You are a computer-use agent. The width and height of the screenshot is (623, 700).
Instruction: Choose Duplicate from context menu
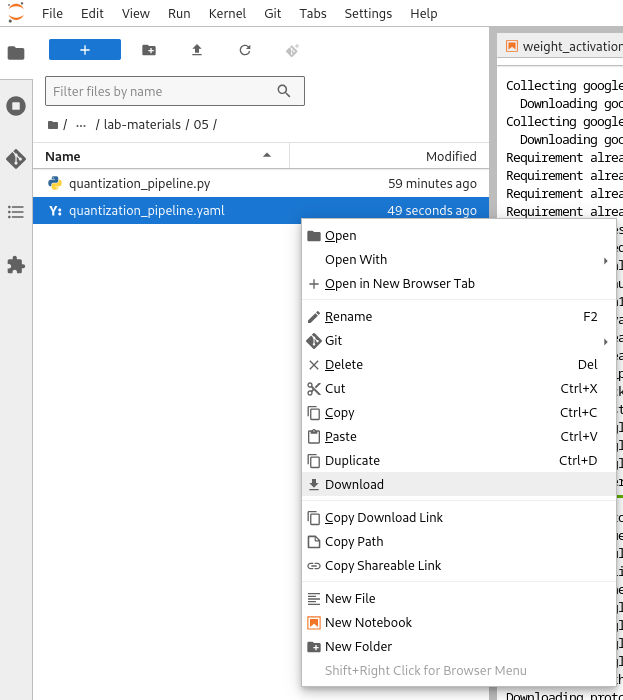pos(459,461)
